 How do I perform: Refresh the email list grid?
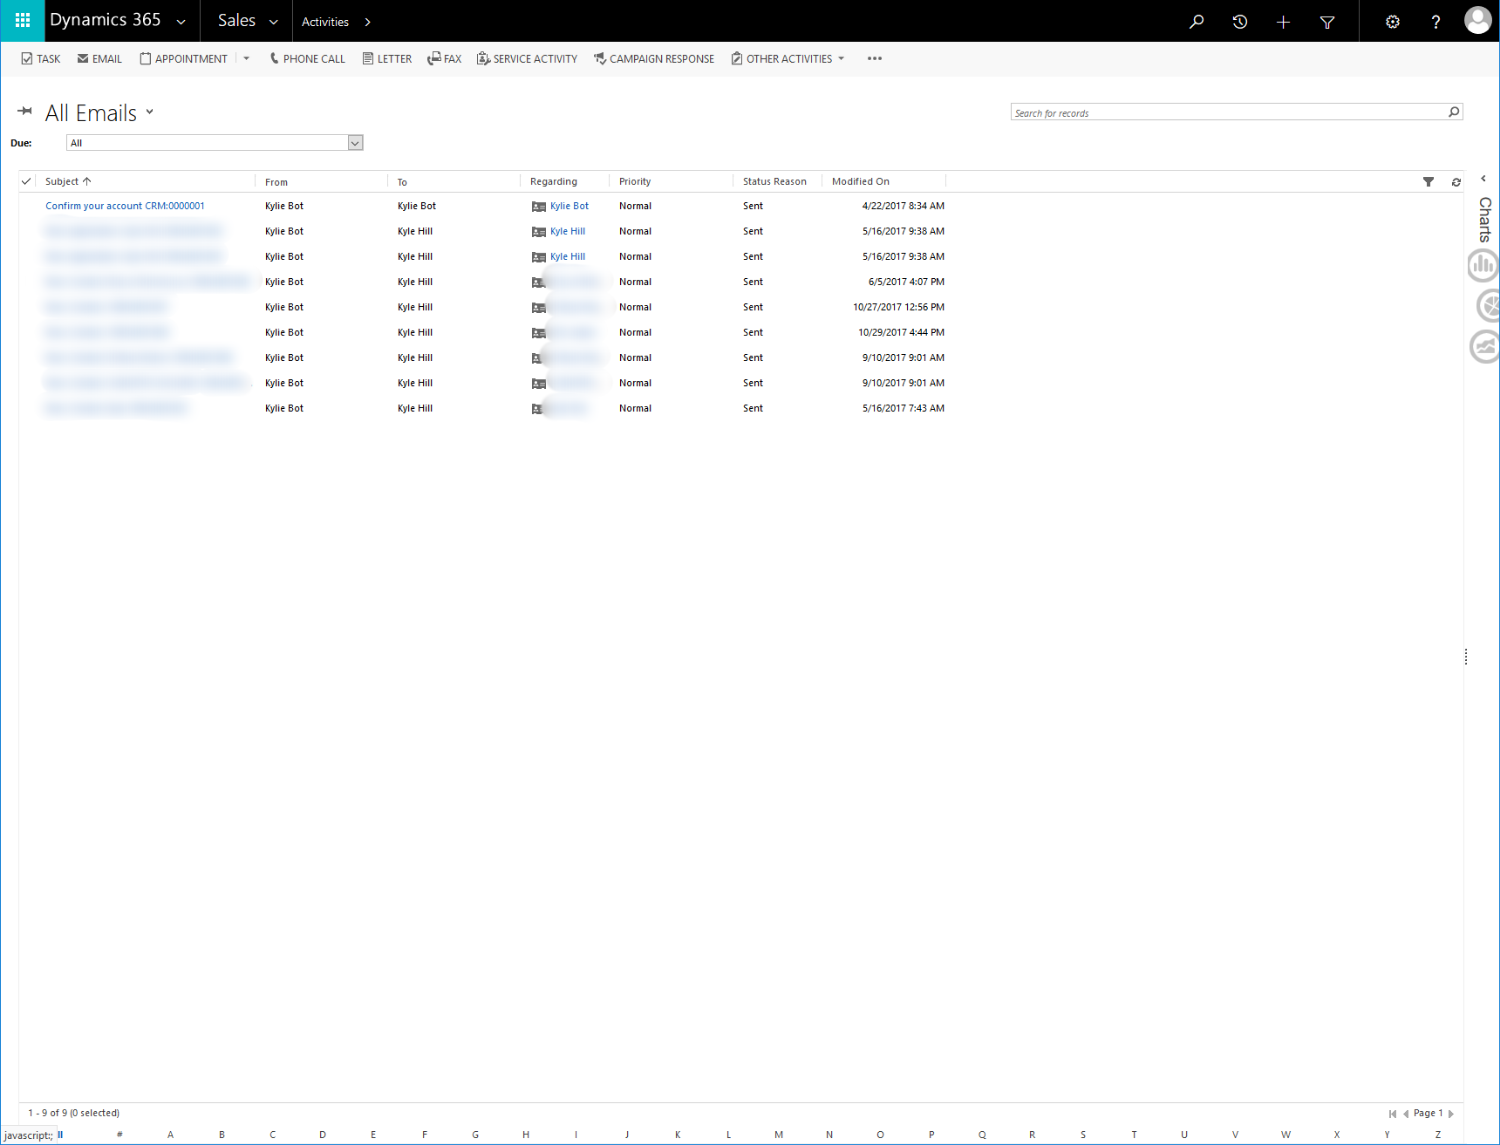pyautogui.click(x=1456, y=182)
